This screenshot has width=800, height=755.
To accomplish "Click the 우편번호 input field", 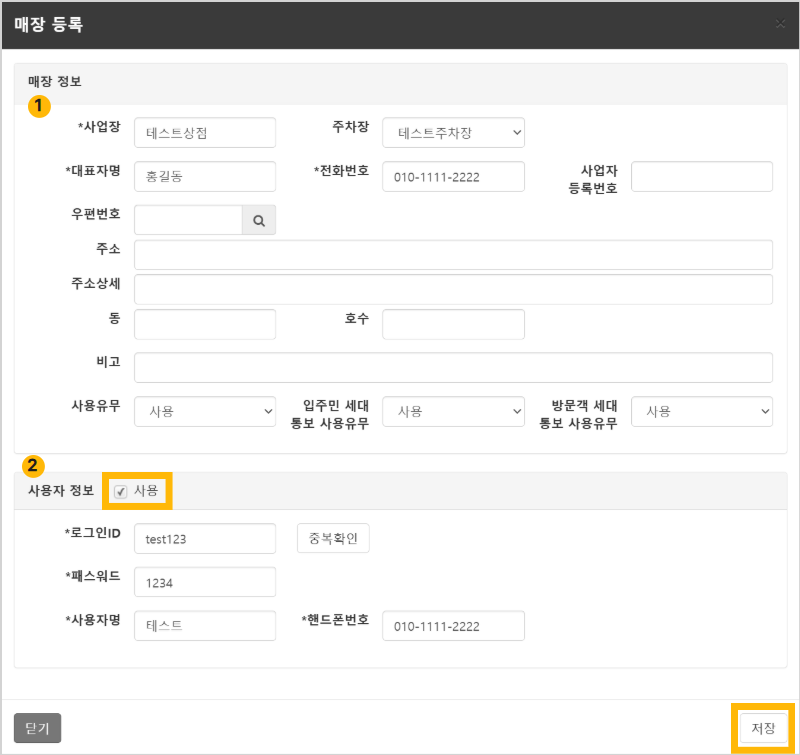I will tap(188, 220).
